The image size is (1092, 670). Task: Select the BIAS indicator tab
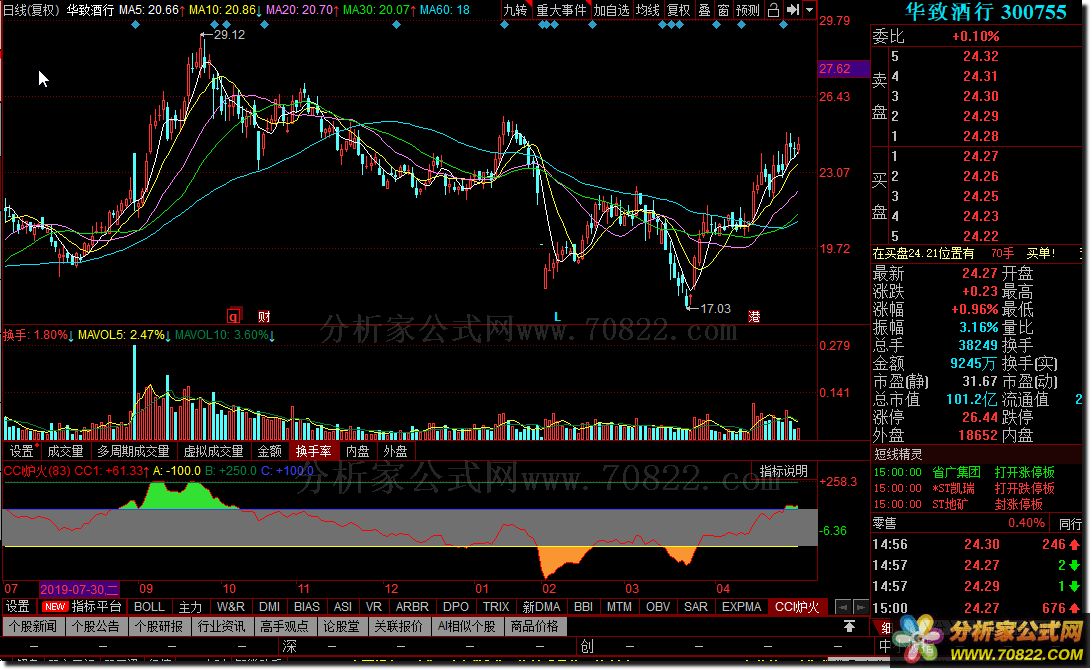click(x=307, y=607)
